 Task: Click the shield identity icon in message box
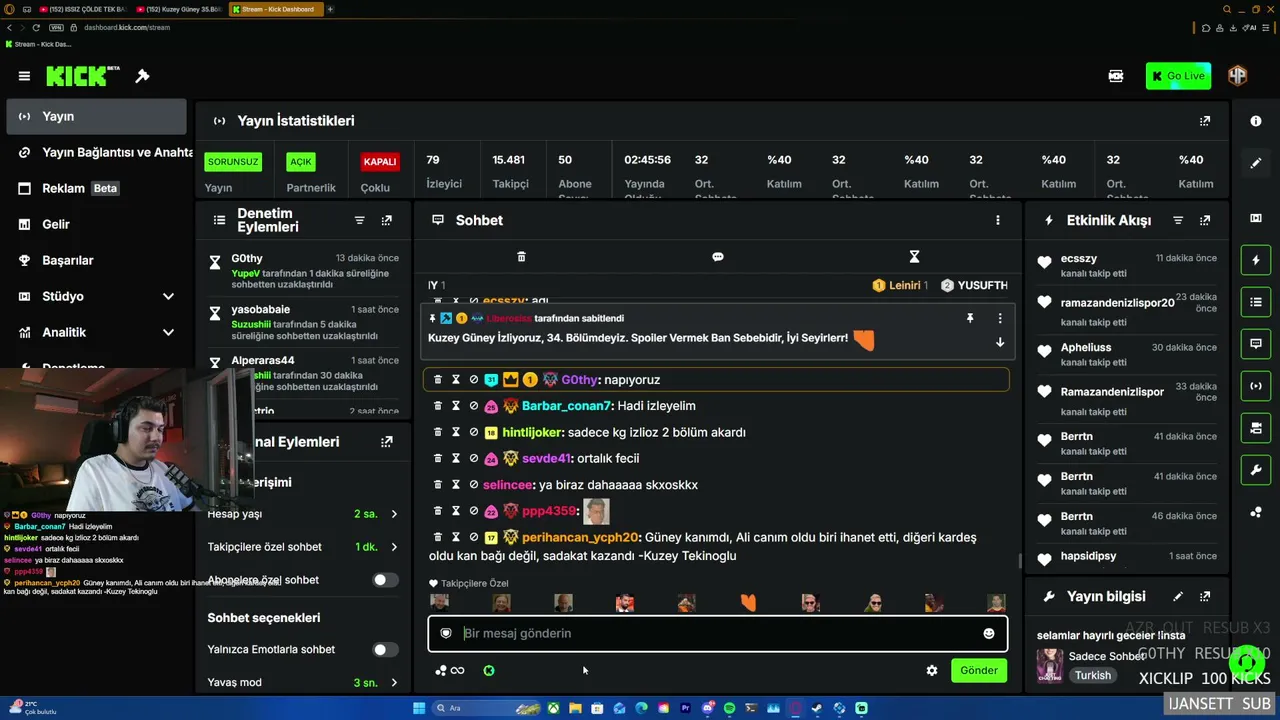pyautogui.click(x=446, y=633)
